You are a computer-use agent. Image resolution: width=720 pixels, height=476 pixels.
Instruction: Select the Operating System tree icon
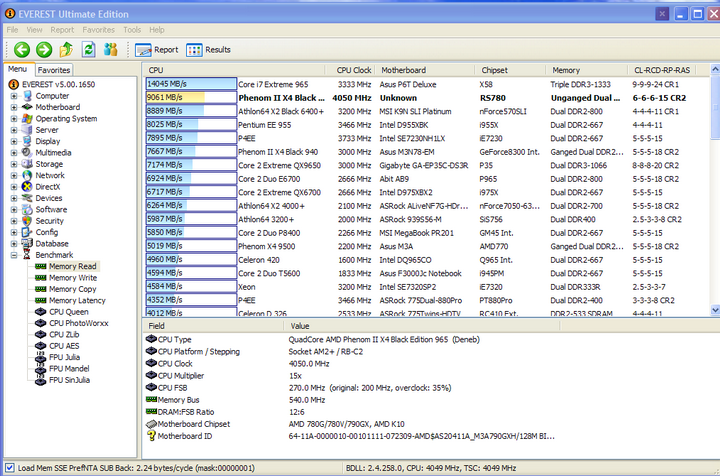(28, 118)
